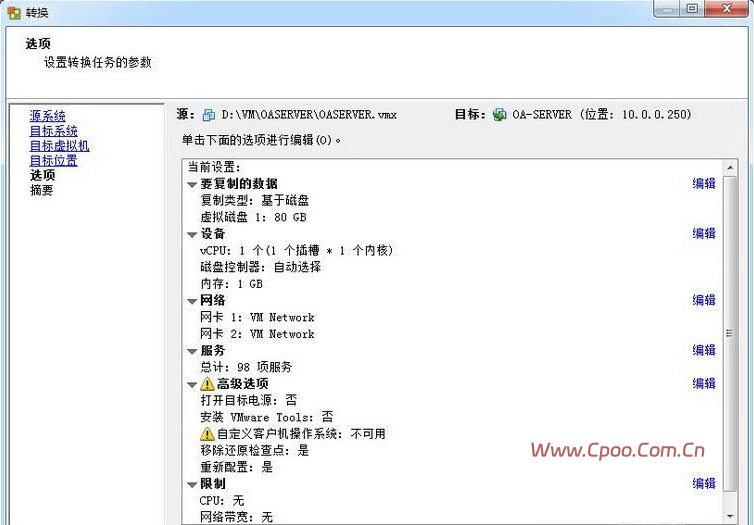Open the 目标虚拟机 step
Screen dimensions: 754x525
click(60, 146)
